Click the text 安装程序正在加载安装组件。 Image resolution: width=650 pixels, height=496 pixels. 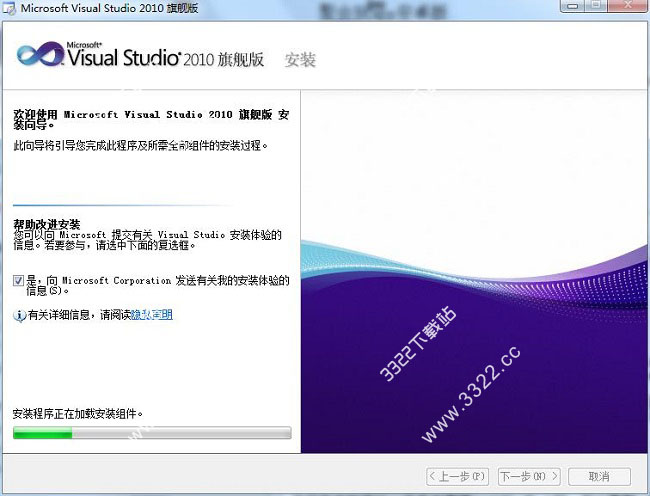pos(78,413)
